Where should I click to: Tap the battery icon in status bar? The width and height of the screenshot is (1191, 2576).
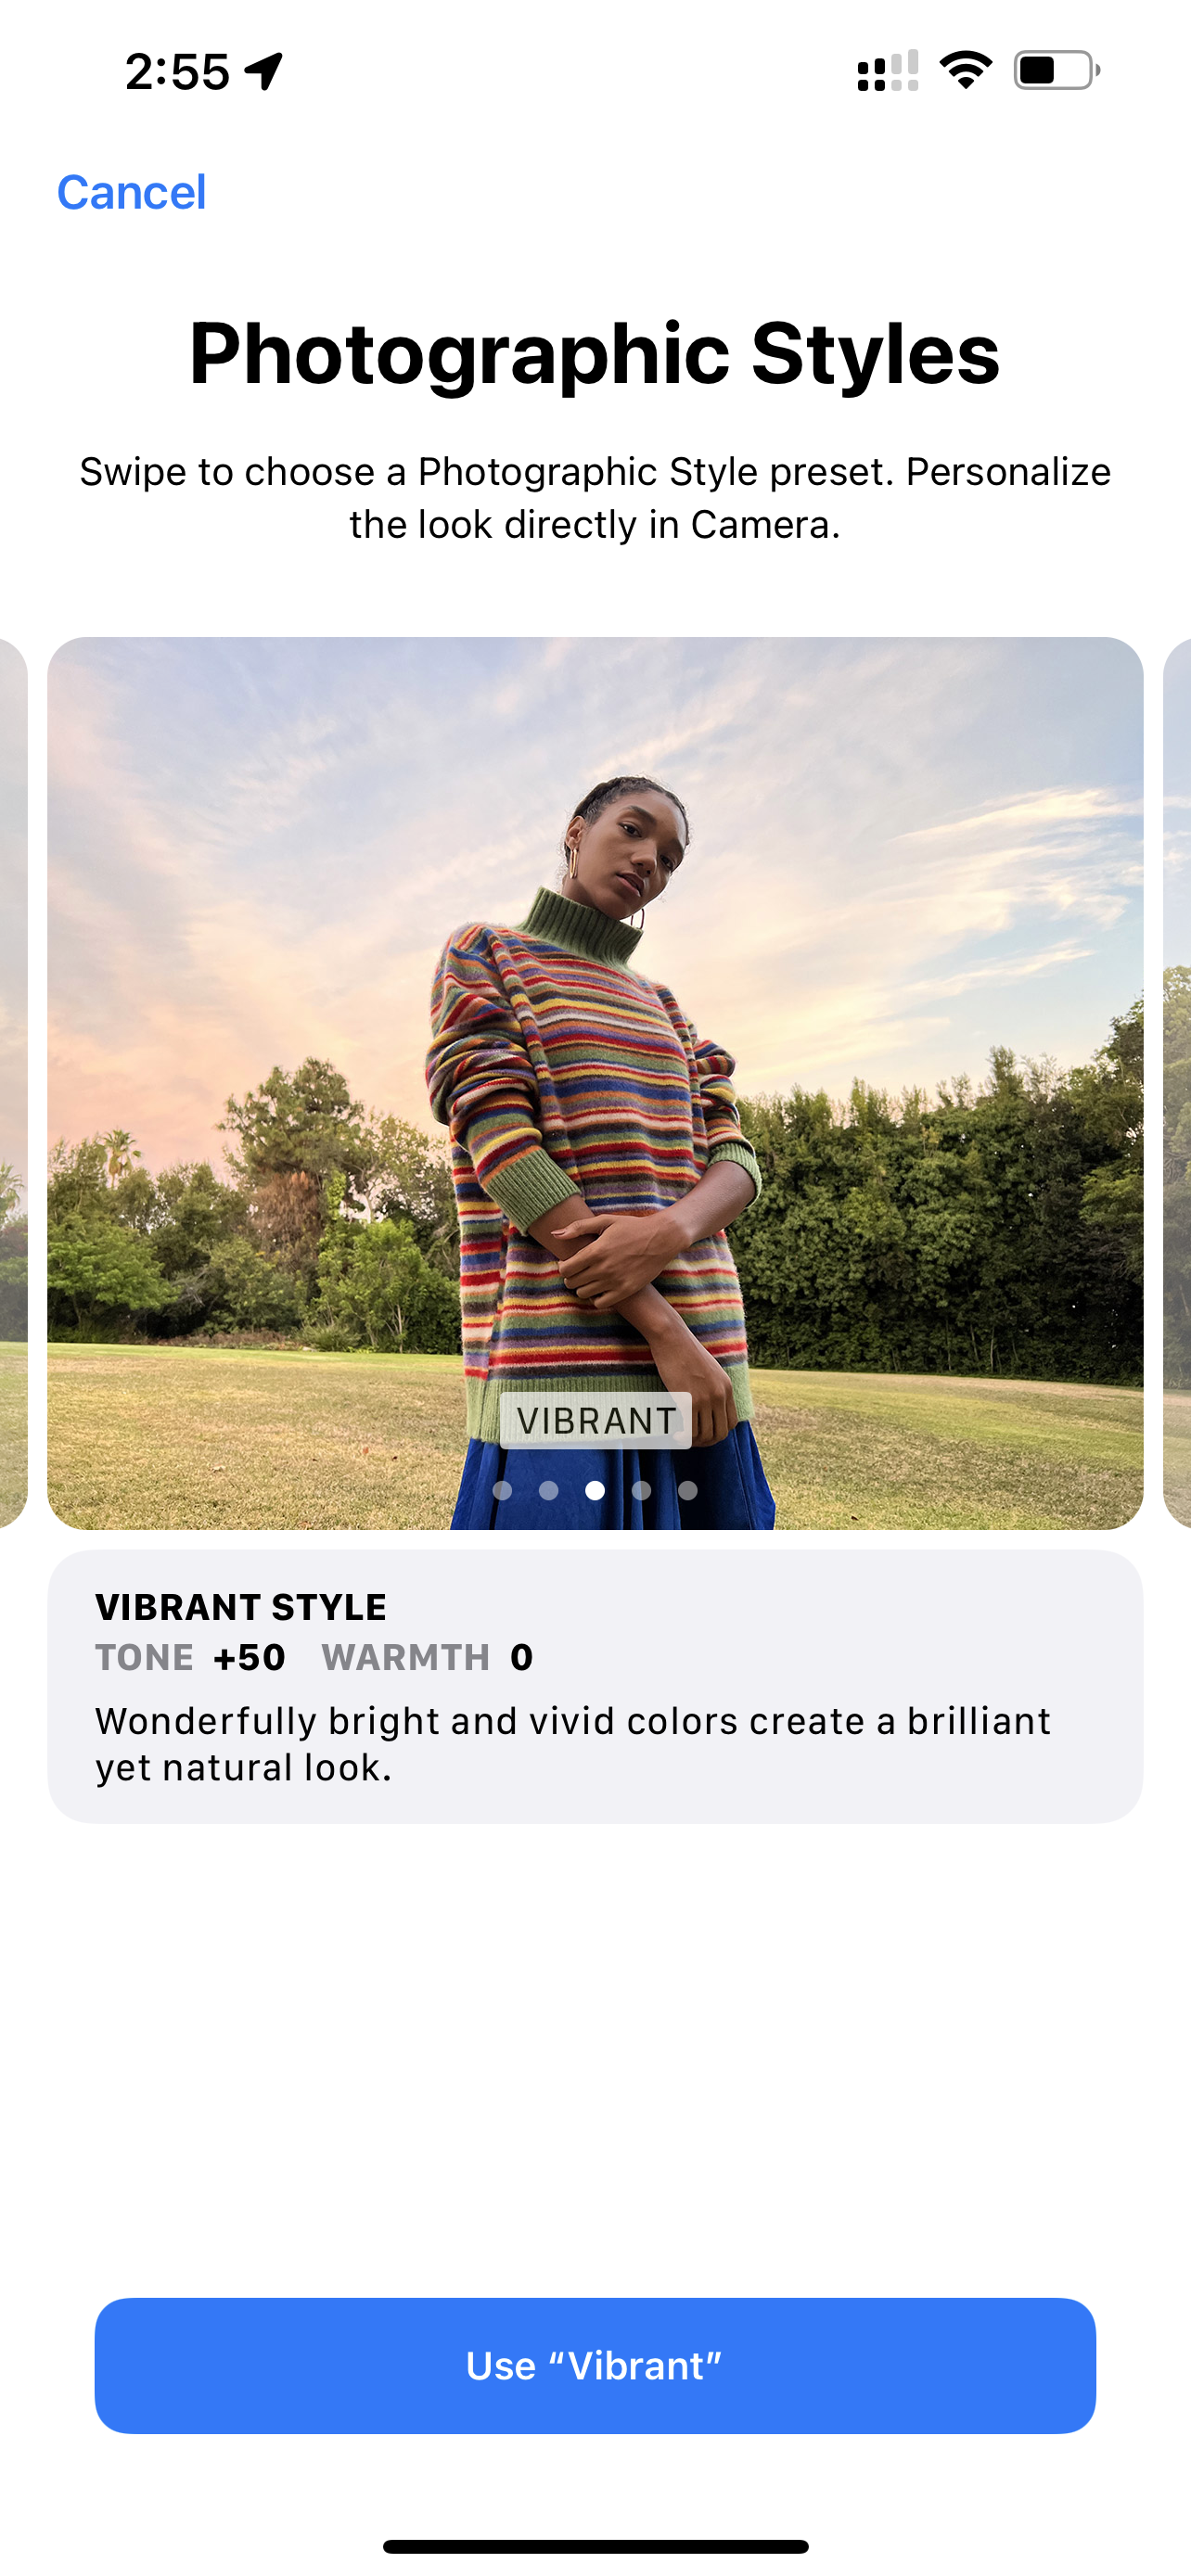pyautogui.click(x=1057, y=70)
